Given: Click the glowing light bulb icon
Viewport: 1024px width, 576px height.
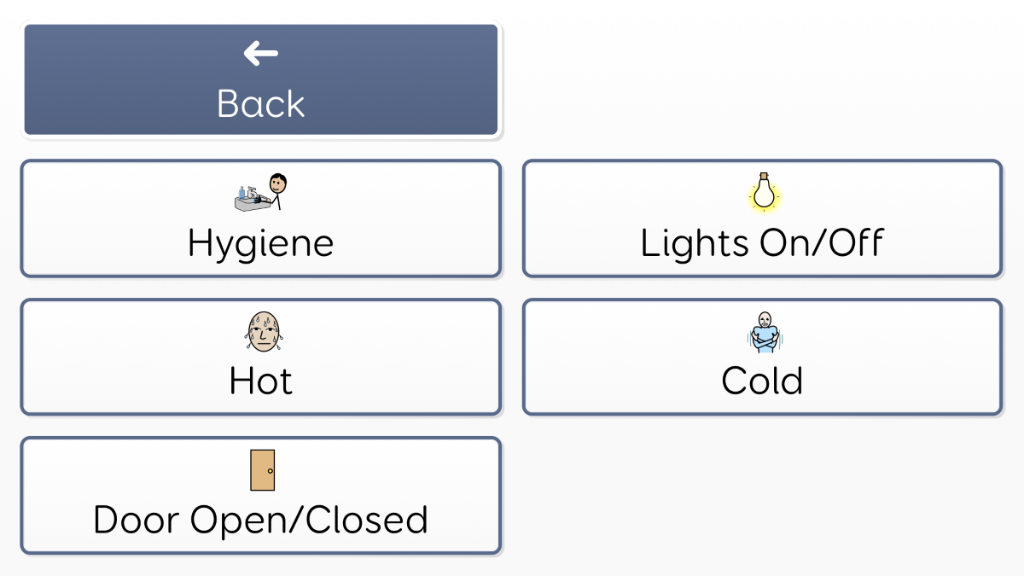Looking at the screenshot, I should tap(763, 192).
